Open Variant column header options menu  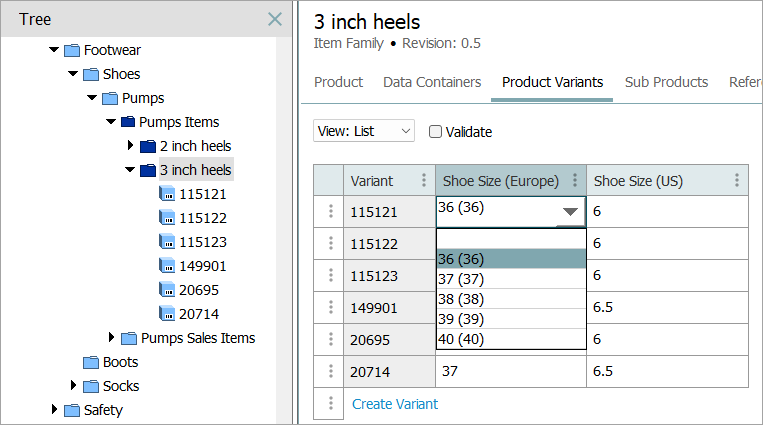click(423, 181)
